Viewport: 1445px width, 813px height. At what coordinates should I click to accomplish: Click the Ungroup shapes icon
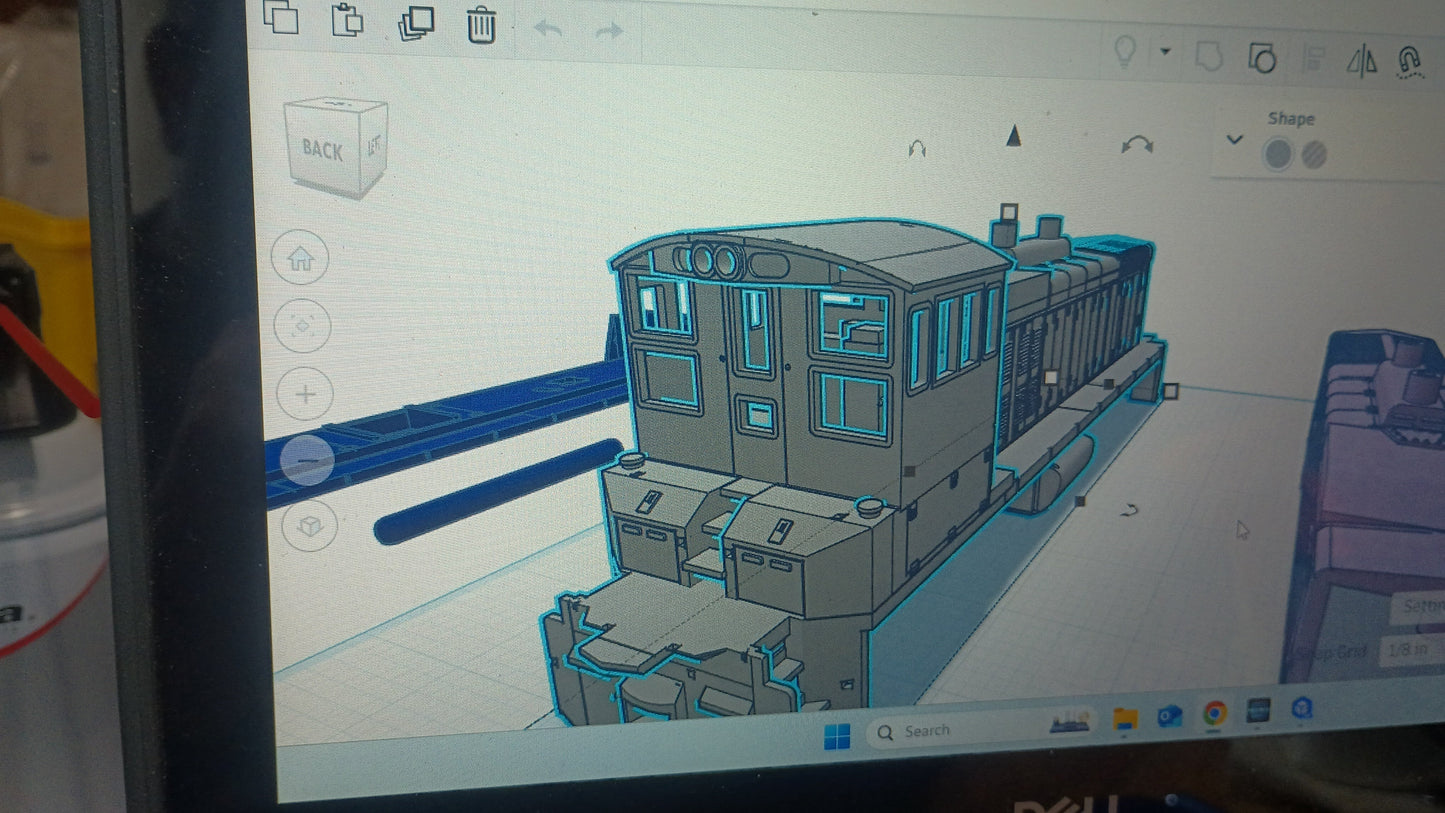click(1262, 59)
